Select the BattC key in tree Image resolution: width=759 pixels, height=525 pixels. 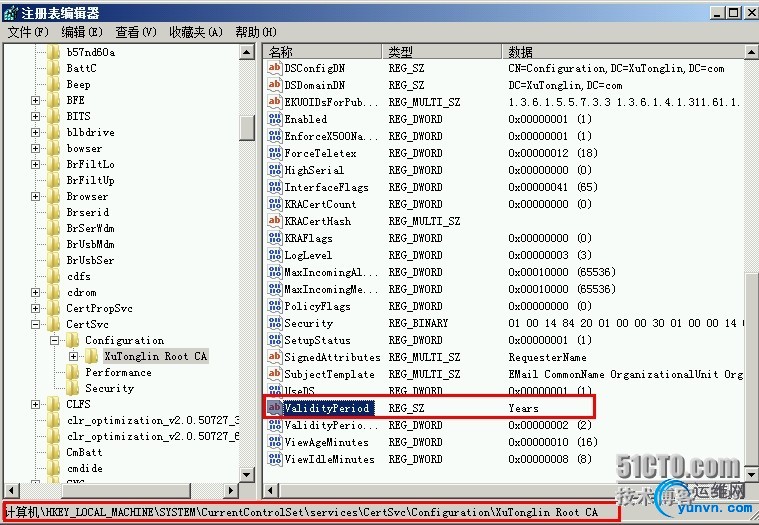(x=81, y=68)
